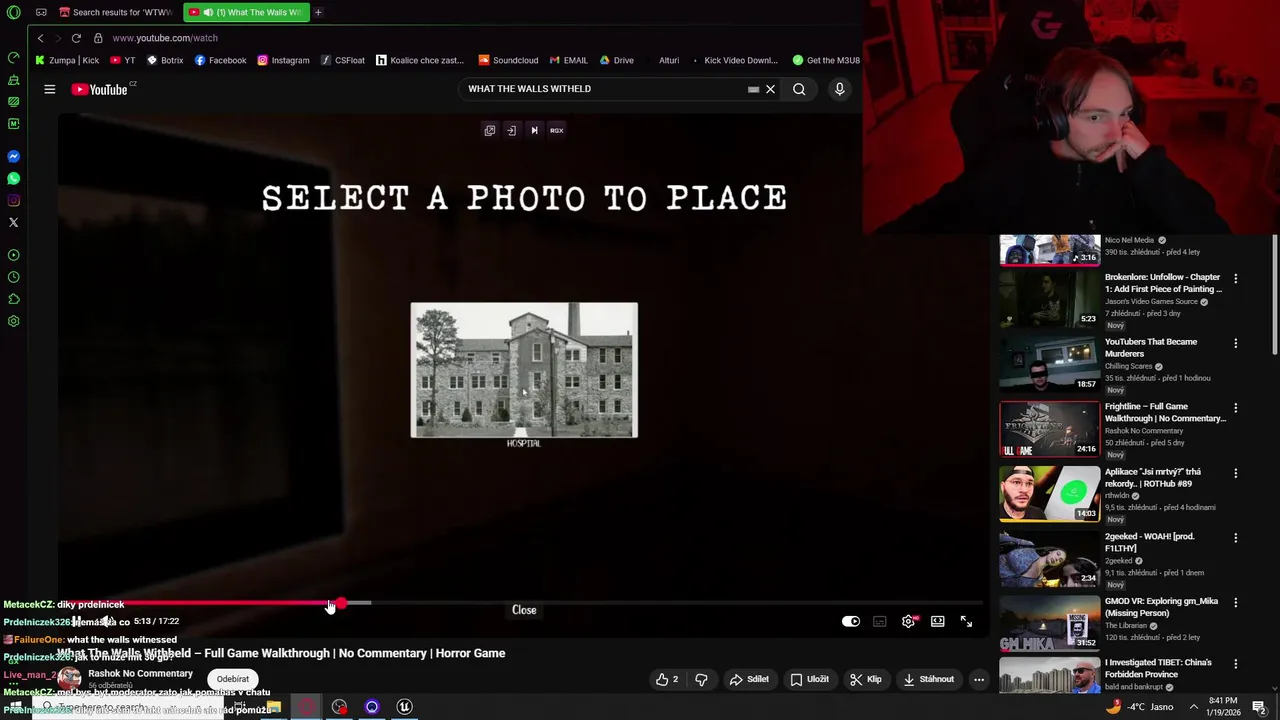
Task: Click the RGX overlay button
Action: [x=557, y=130]
